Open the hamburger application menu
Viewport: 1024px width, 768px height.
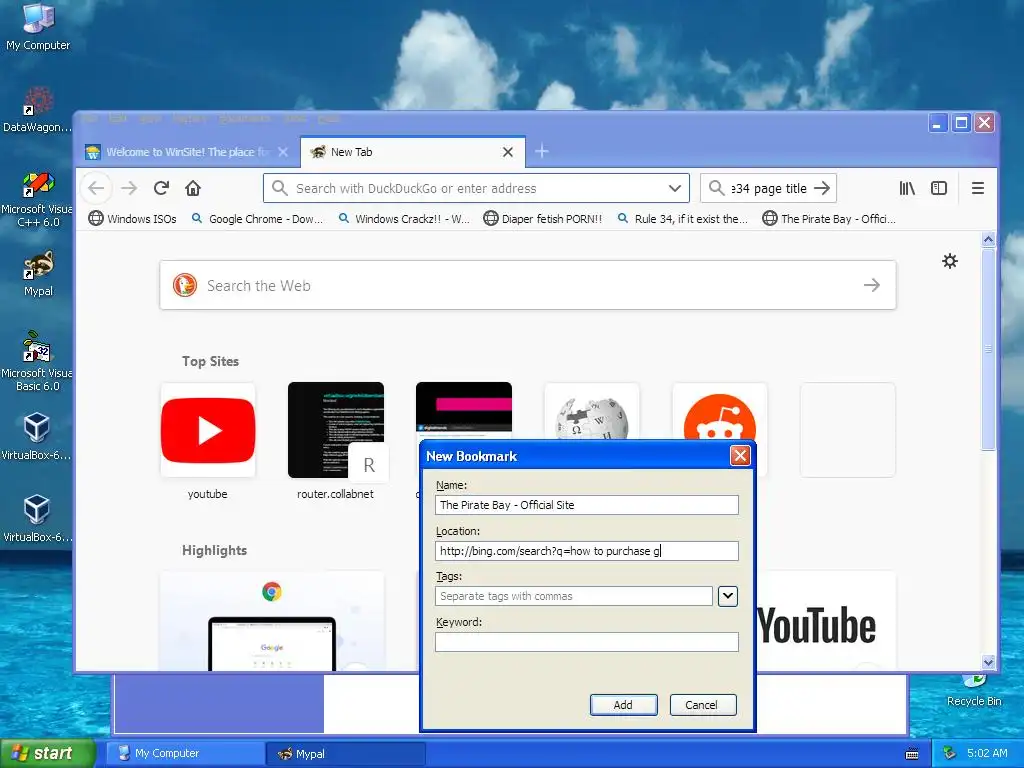(x=978, y=188)
